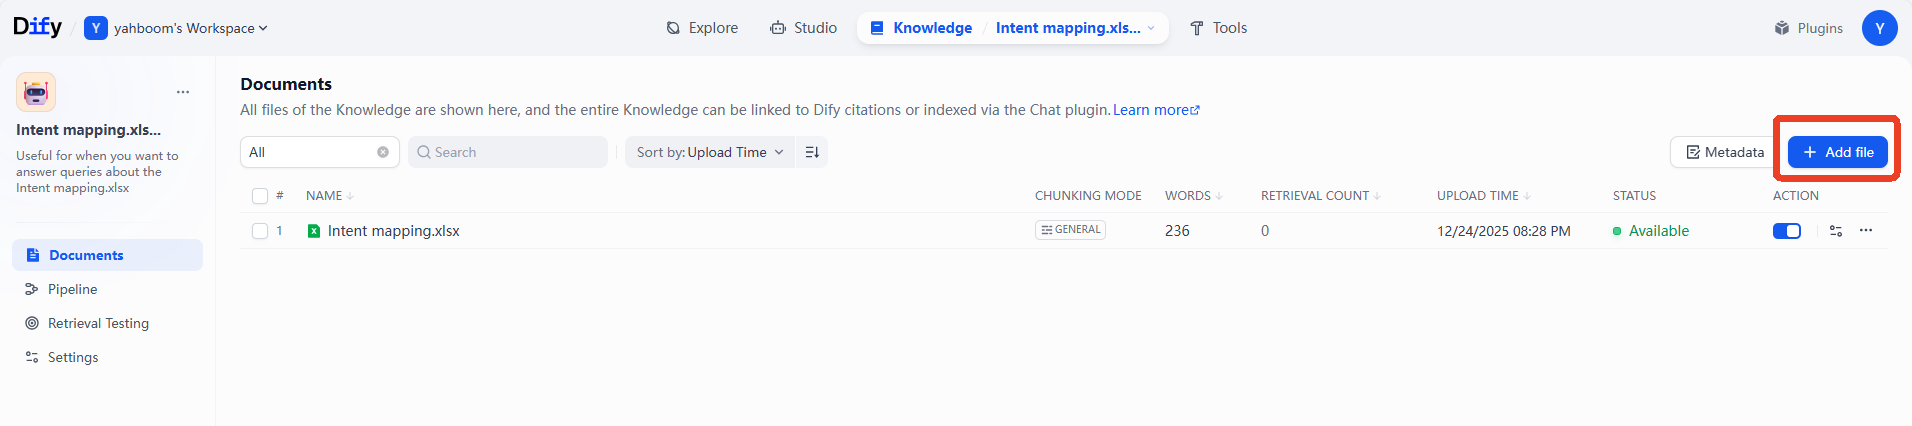This screenshot has height=426, width=1912.
Task: Tick the select-all checkbox in the header
Action: (260, 196)
